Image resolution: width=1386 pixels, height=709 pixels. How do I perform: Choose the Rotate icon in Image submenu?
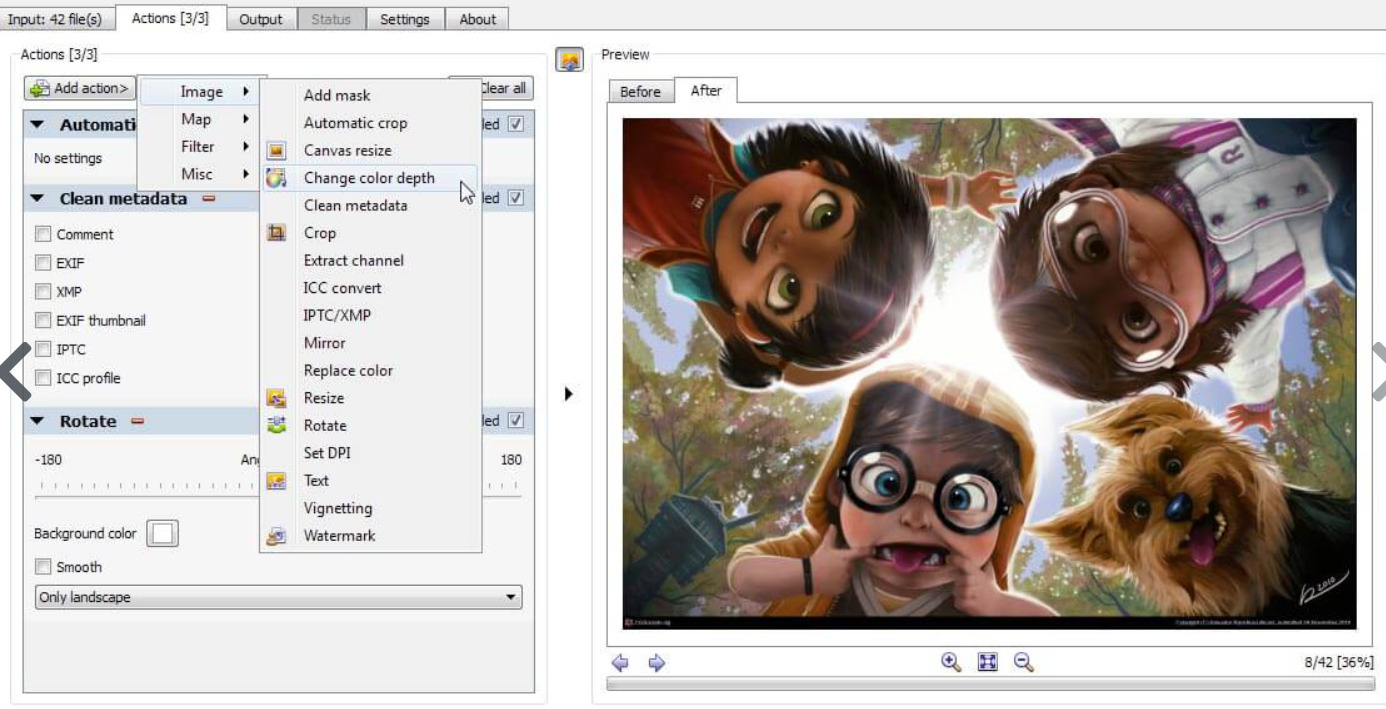[x=277, y=425]
